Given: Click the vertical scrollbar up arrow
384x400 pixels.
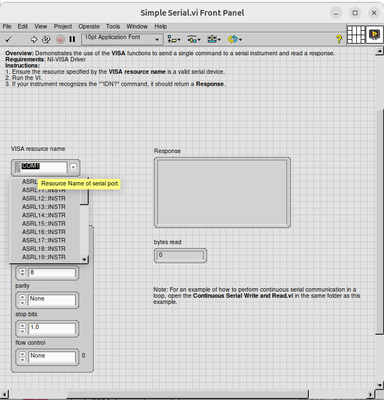Looking at the screenshot, I should pyautogui.click(x=379, y=52).
